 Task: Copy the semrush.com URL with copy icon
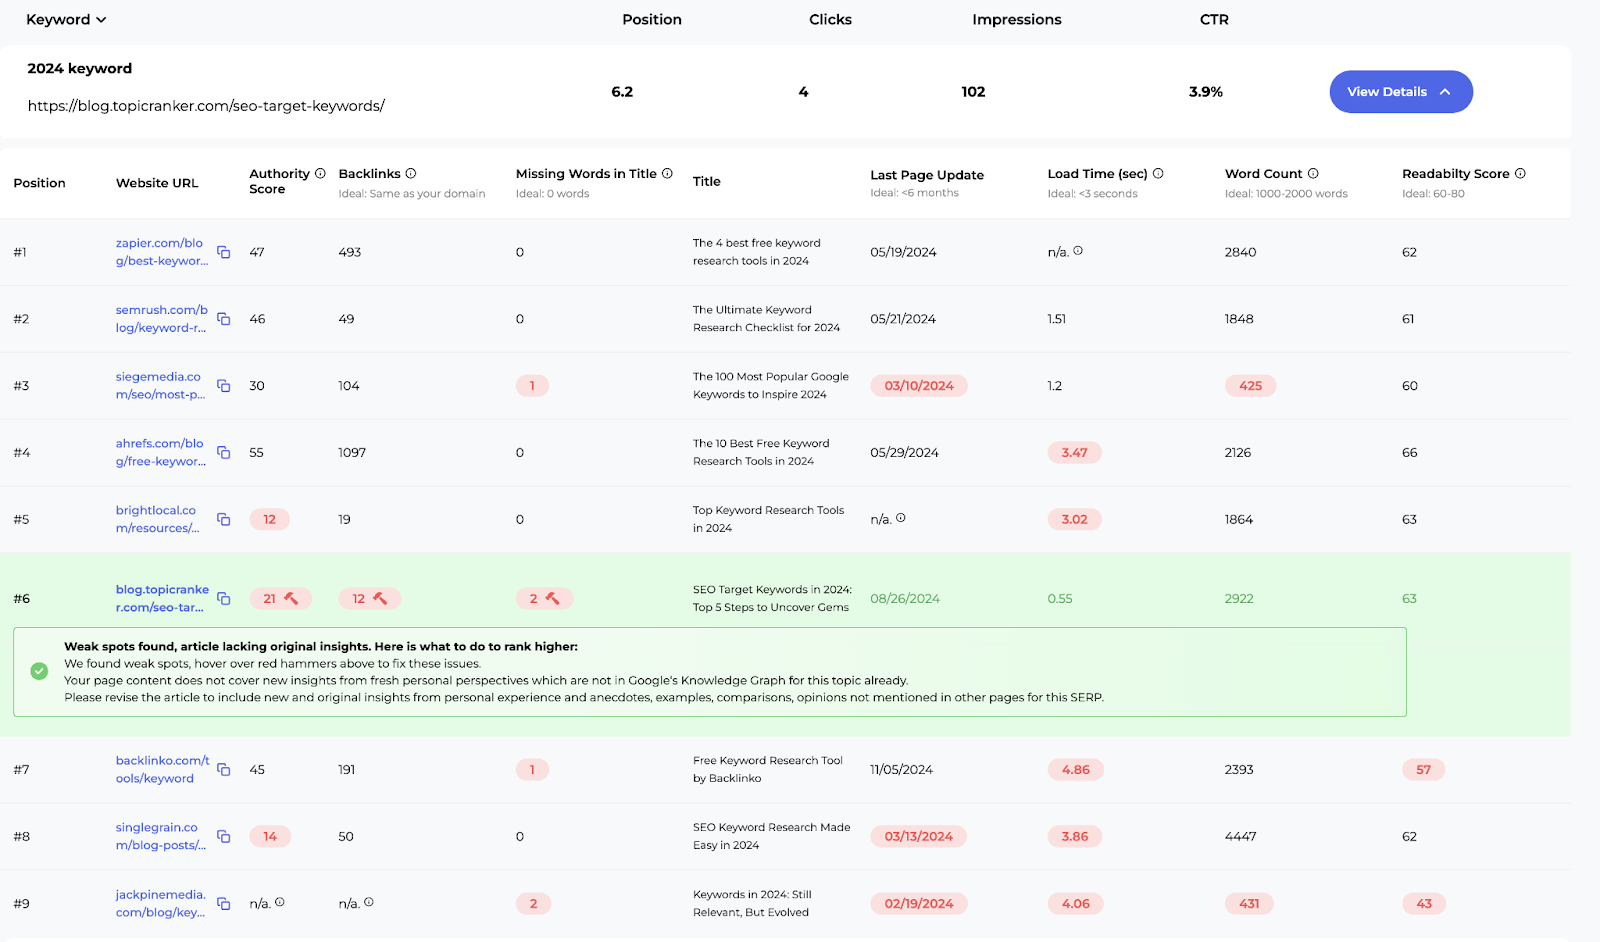click(x=224, y=319)
